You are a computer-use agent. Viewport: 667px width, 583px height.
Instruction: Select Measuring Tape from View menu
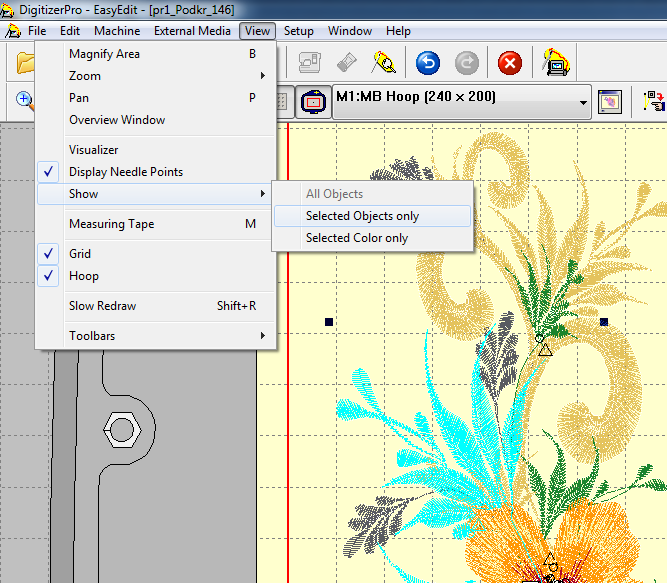[x=111, y=224]
